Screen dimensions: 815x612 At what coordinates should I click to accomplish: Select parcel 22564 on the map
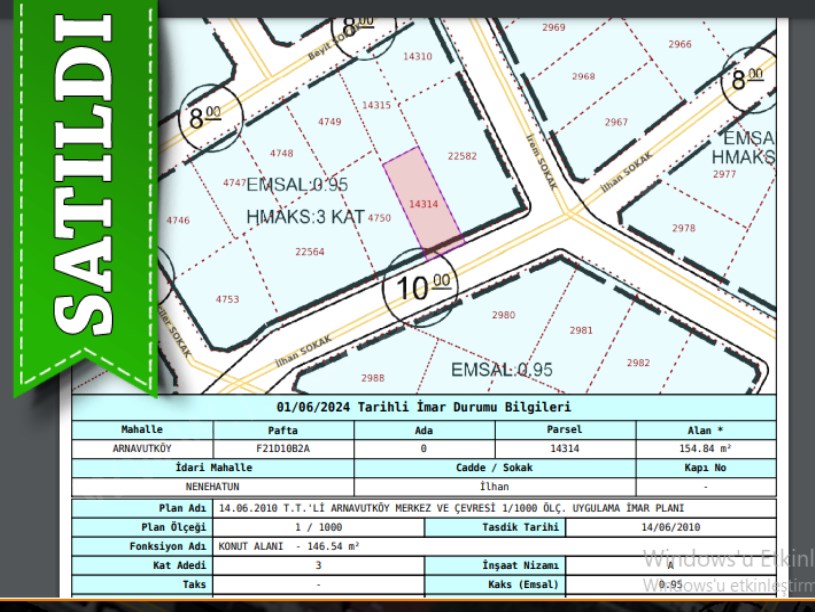tap(310, 252)
